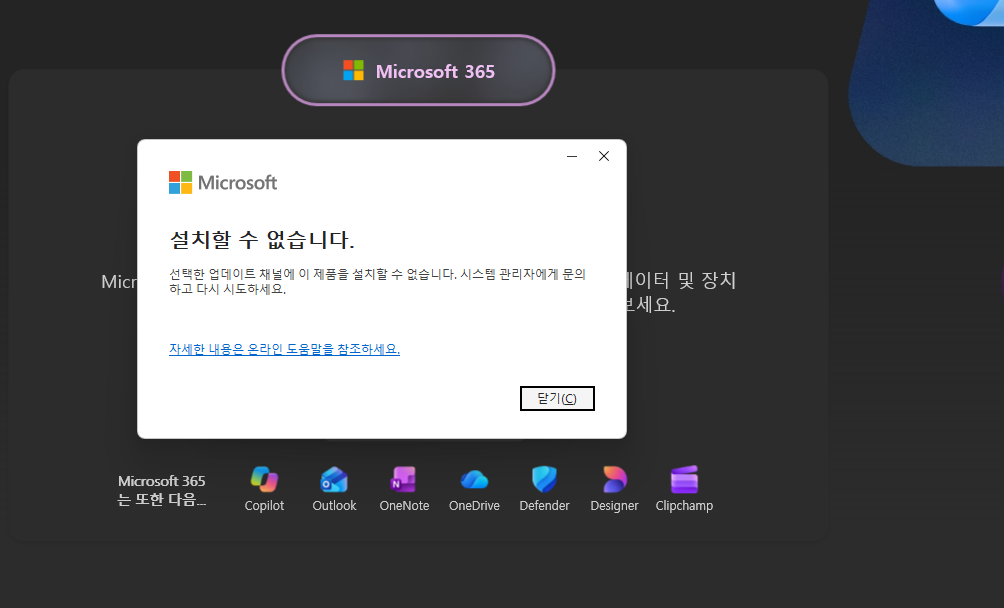Click the 'Microsoft 365 는 또한 다음...' text
The height and width of the screenshot is (608, 1004).
pos(162,490)
